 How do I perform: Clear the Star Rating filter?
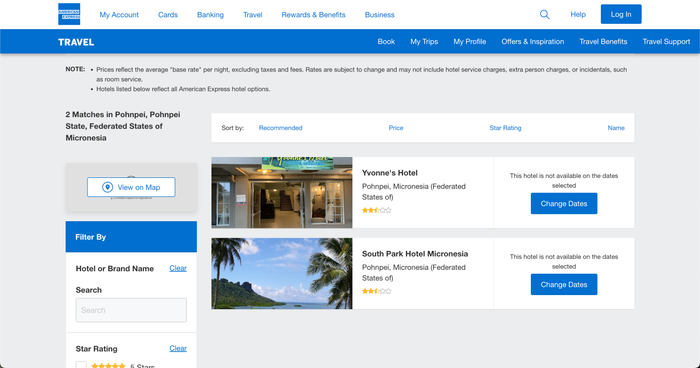(x=178, y=348)
